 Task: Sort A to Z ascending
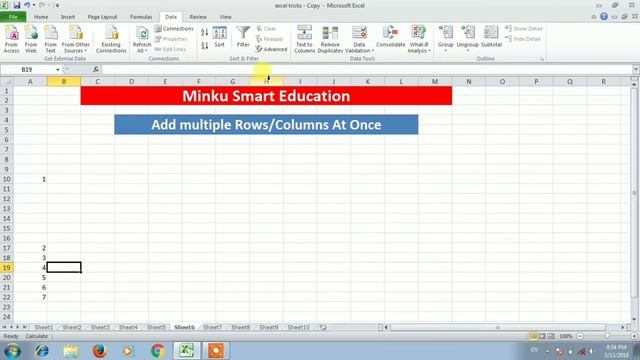click(204, 32)
